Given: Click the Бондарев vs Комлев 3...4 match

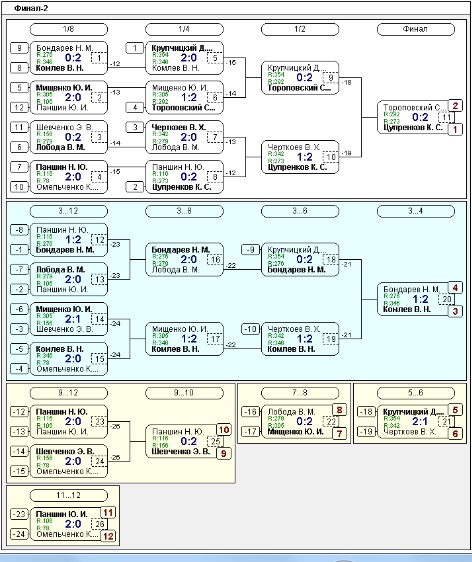Looking at the screenshot, I should [x=416, y=299].
